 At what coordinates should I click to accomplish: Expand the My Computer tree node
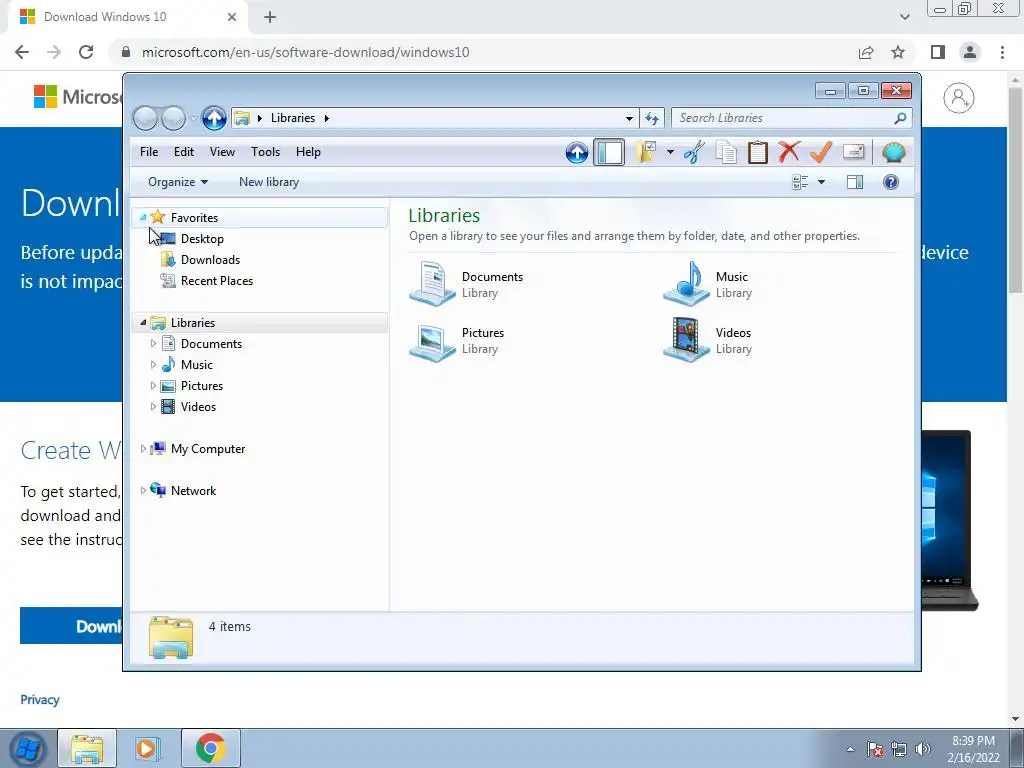click(143, 449)
